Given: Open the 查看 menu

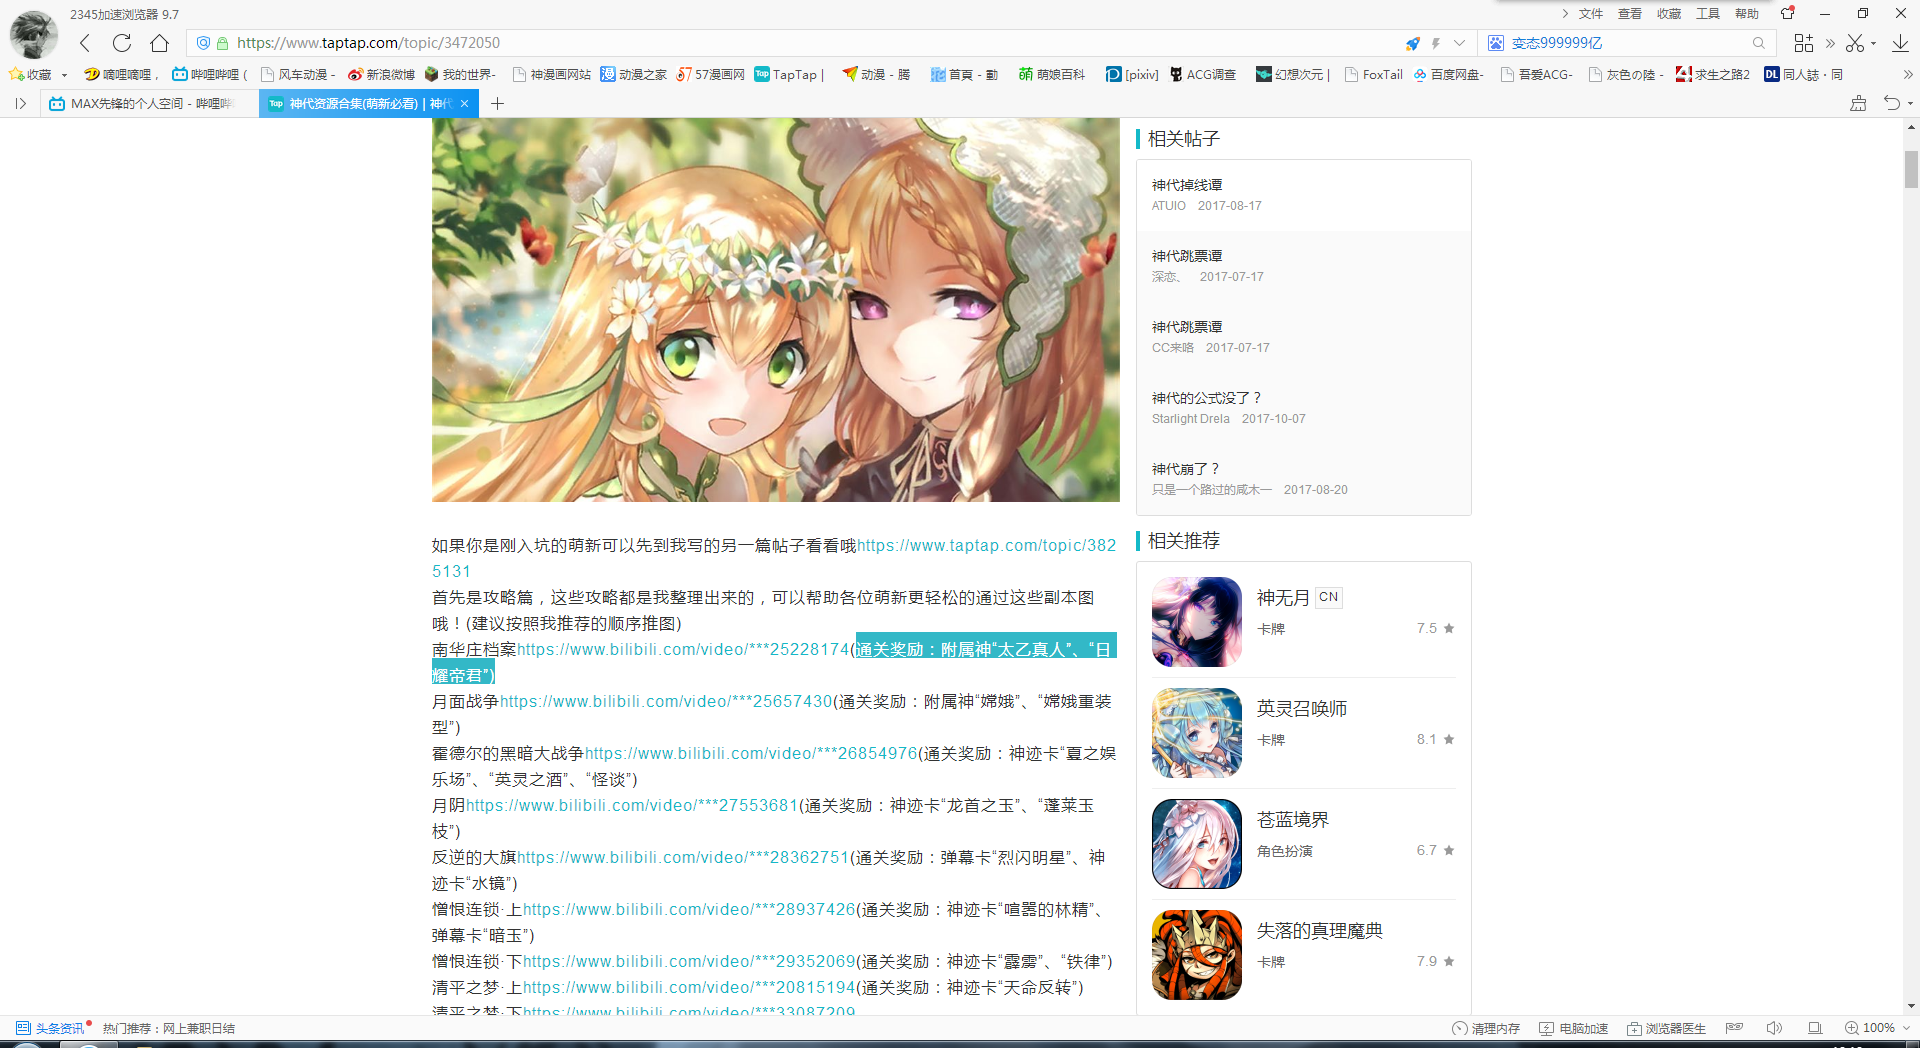Looking at the screenshot, I should pyautogui.click(x=1630, y=13).
